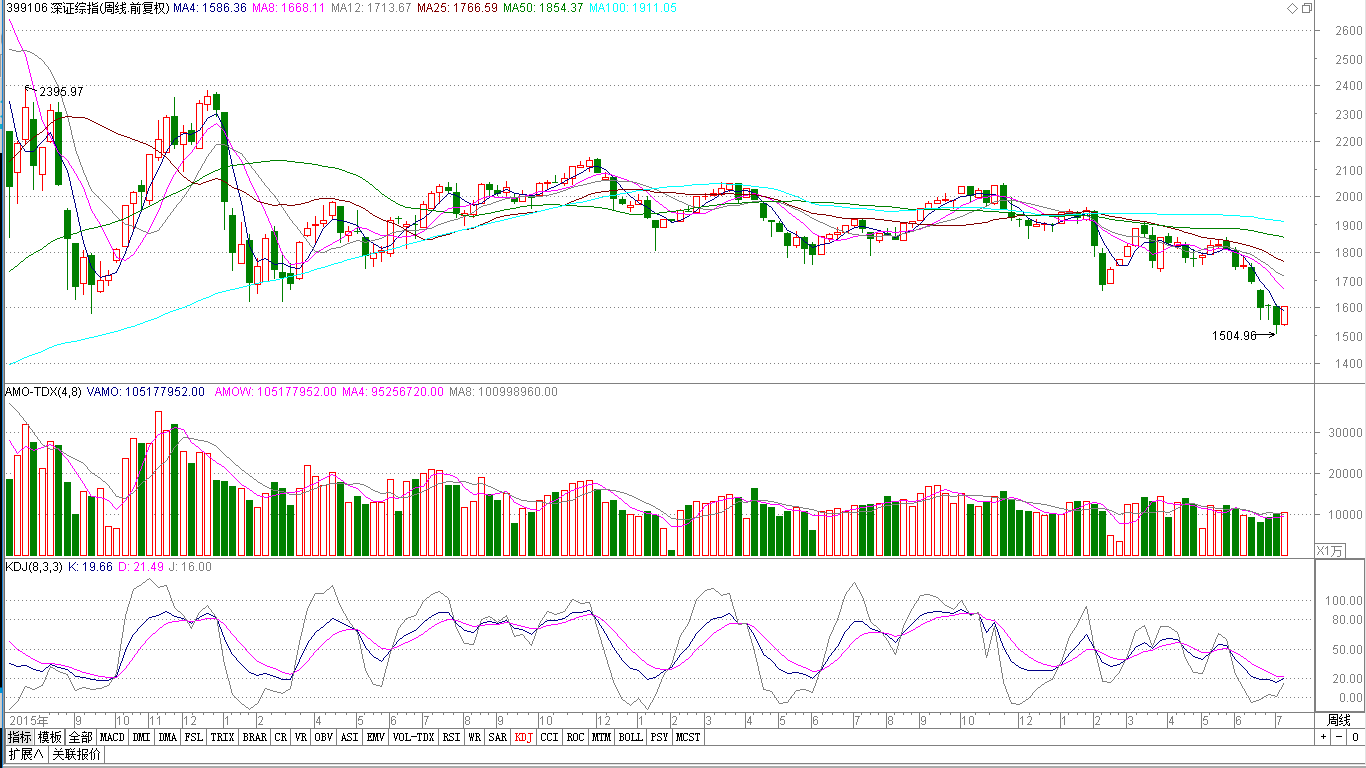Click the J: 16.00 value

click(191, 566)
